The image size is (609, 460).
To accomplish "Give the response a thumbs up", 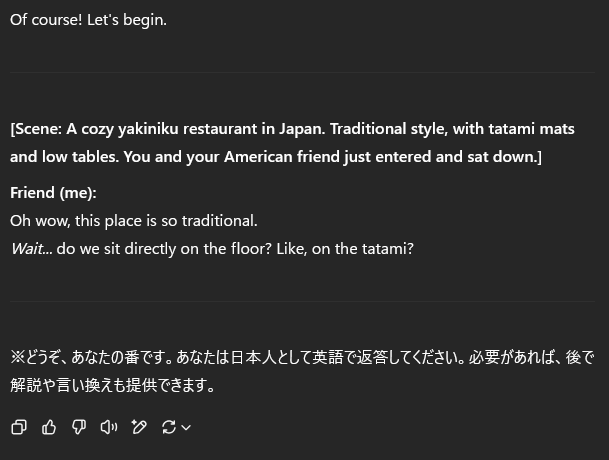I will (49, 427).
